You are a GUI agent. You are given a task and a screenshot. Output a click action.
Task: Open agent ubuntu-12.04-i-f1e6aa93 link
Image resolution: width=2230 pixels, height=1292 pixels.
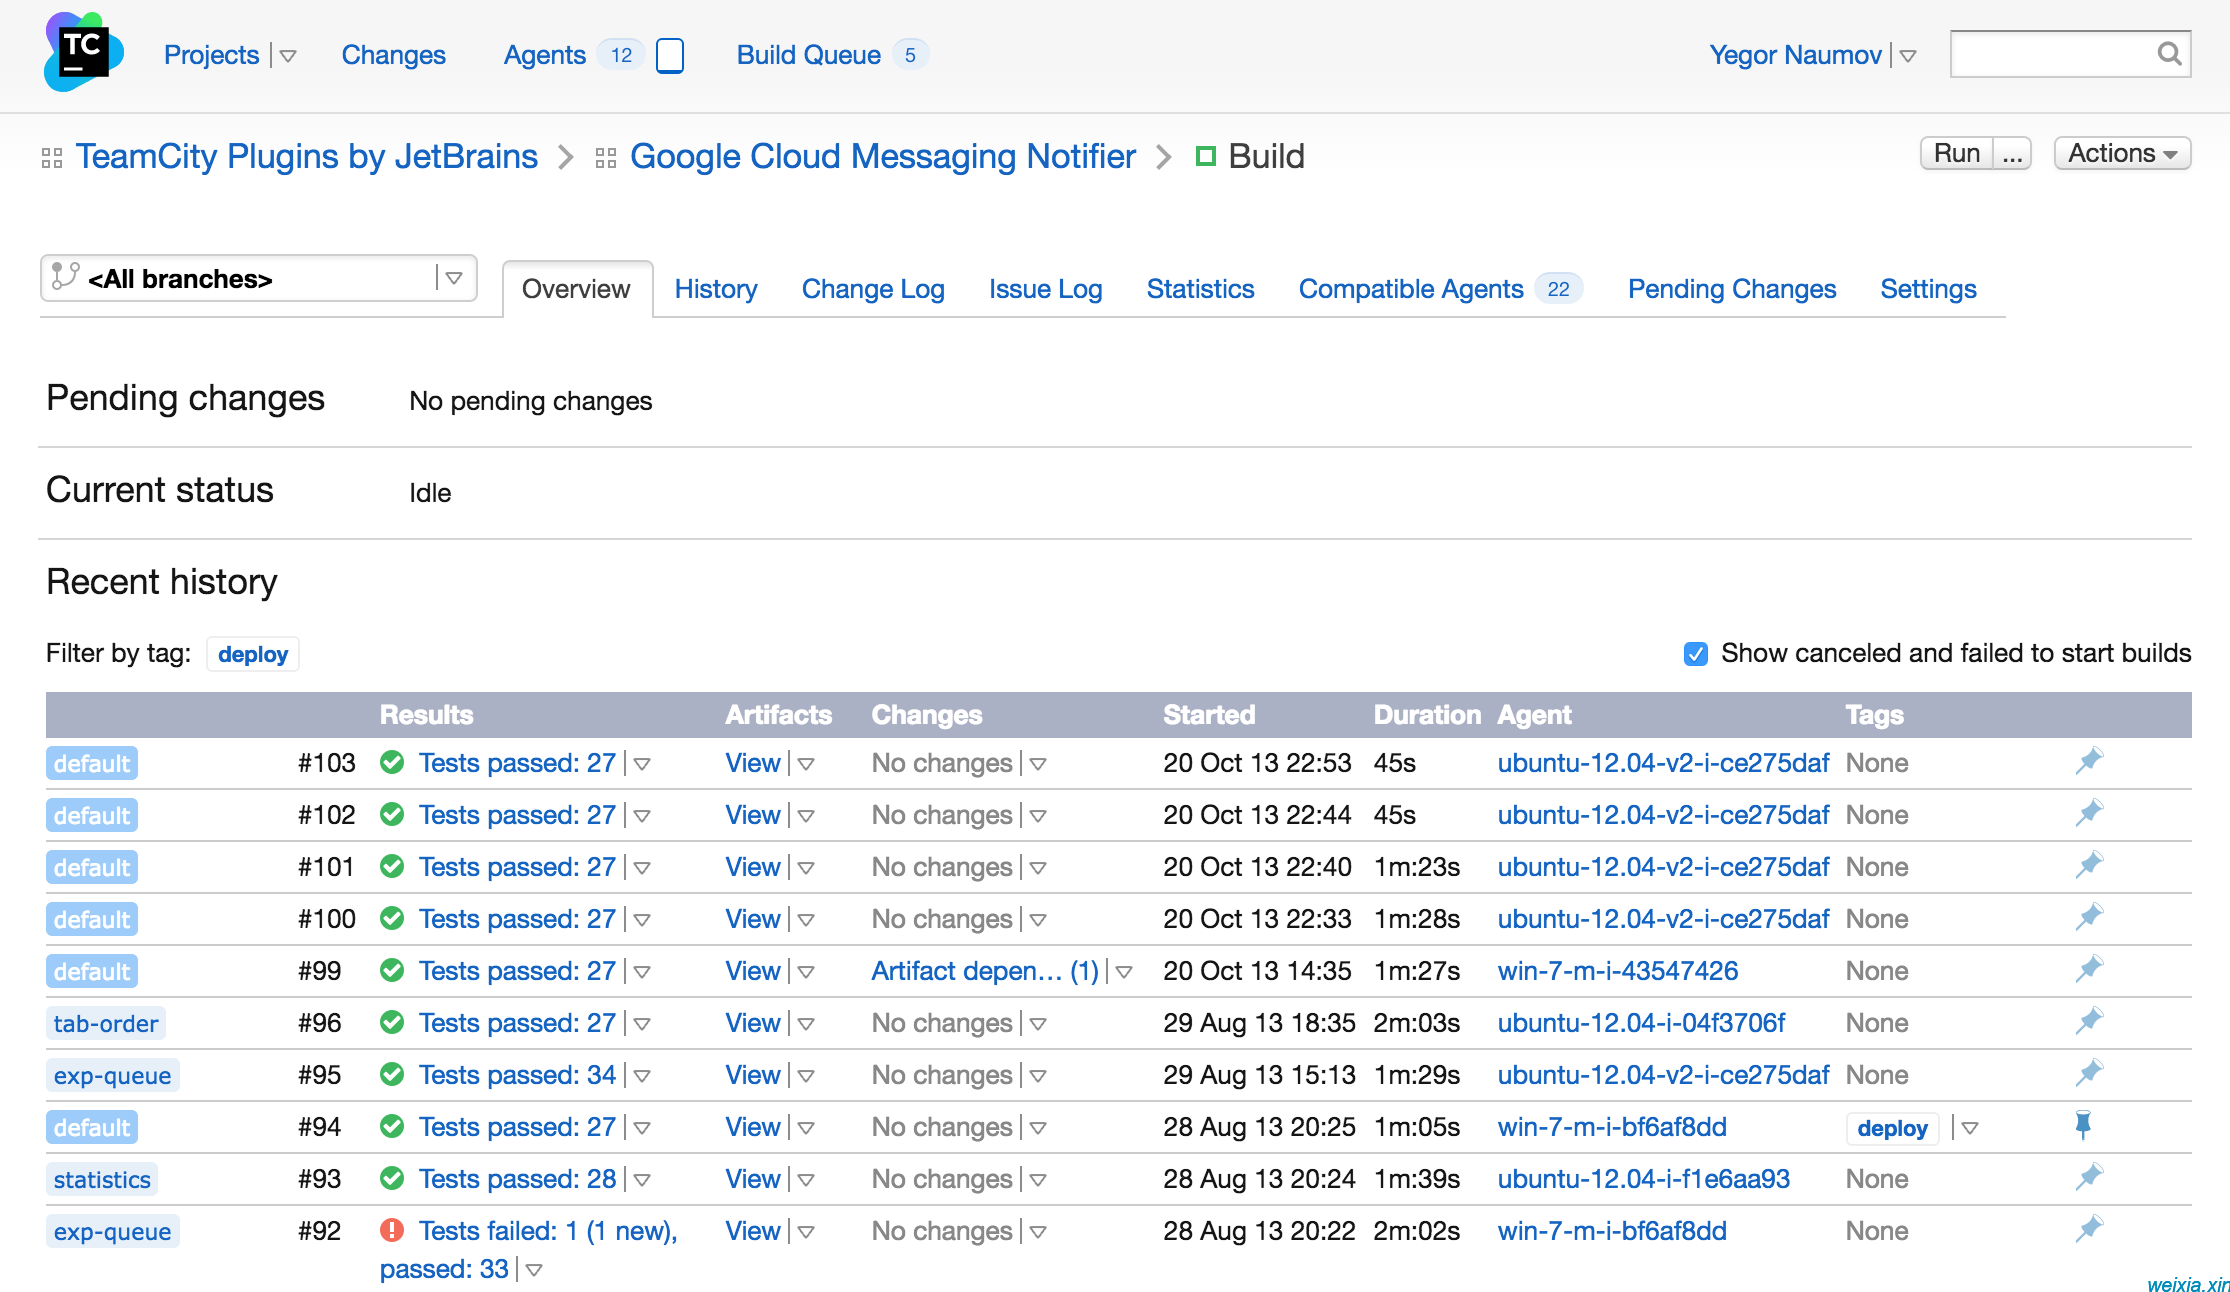point(1643,1179)
